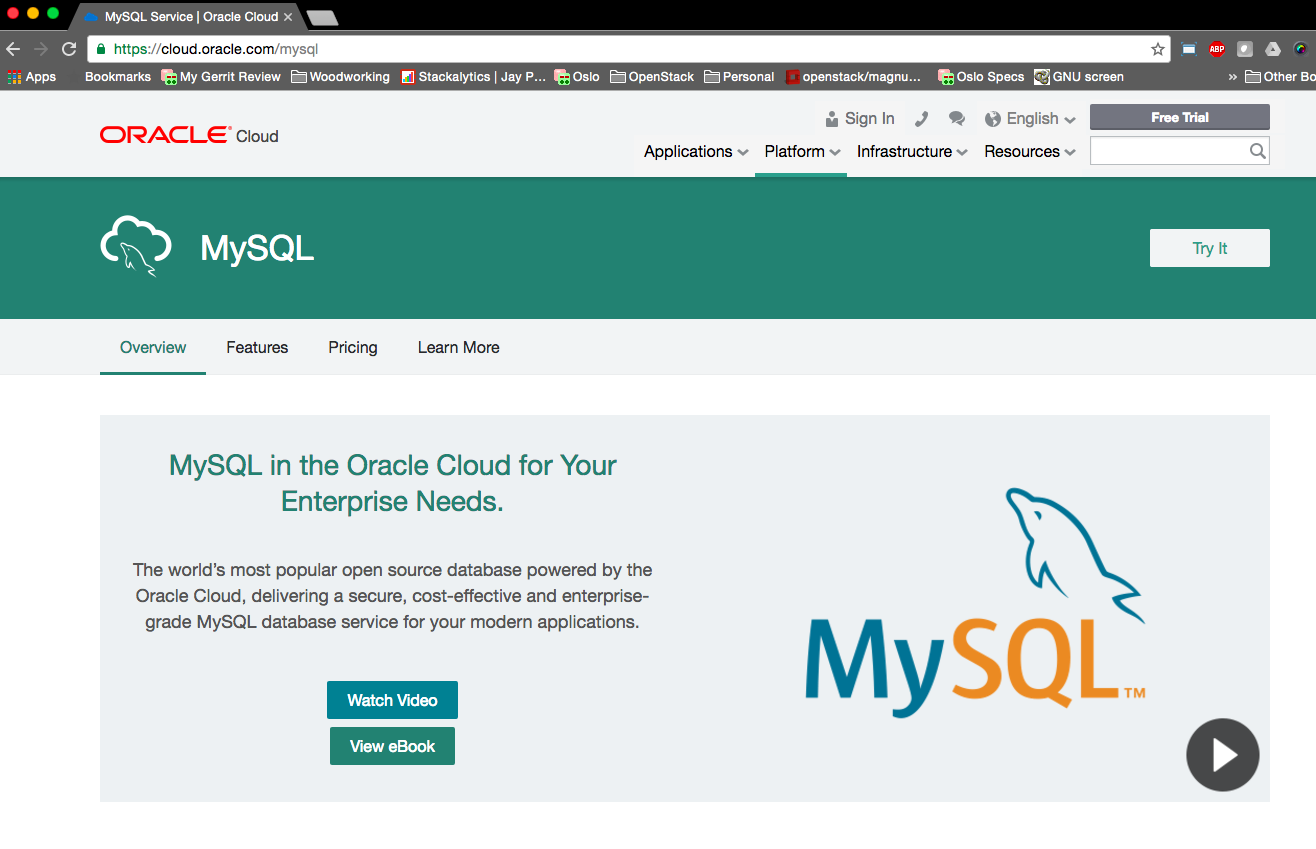Click the Try It button
This screenshot has width=1316, height=849.
pos(1210,248)
